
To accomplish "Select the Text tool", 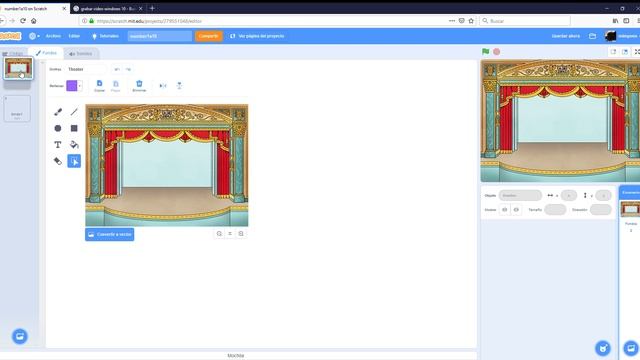I will 58,144.
